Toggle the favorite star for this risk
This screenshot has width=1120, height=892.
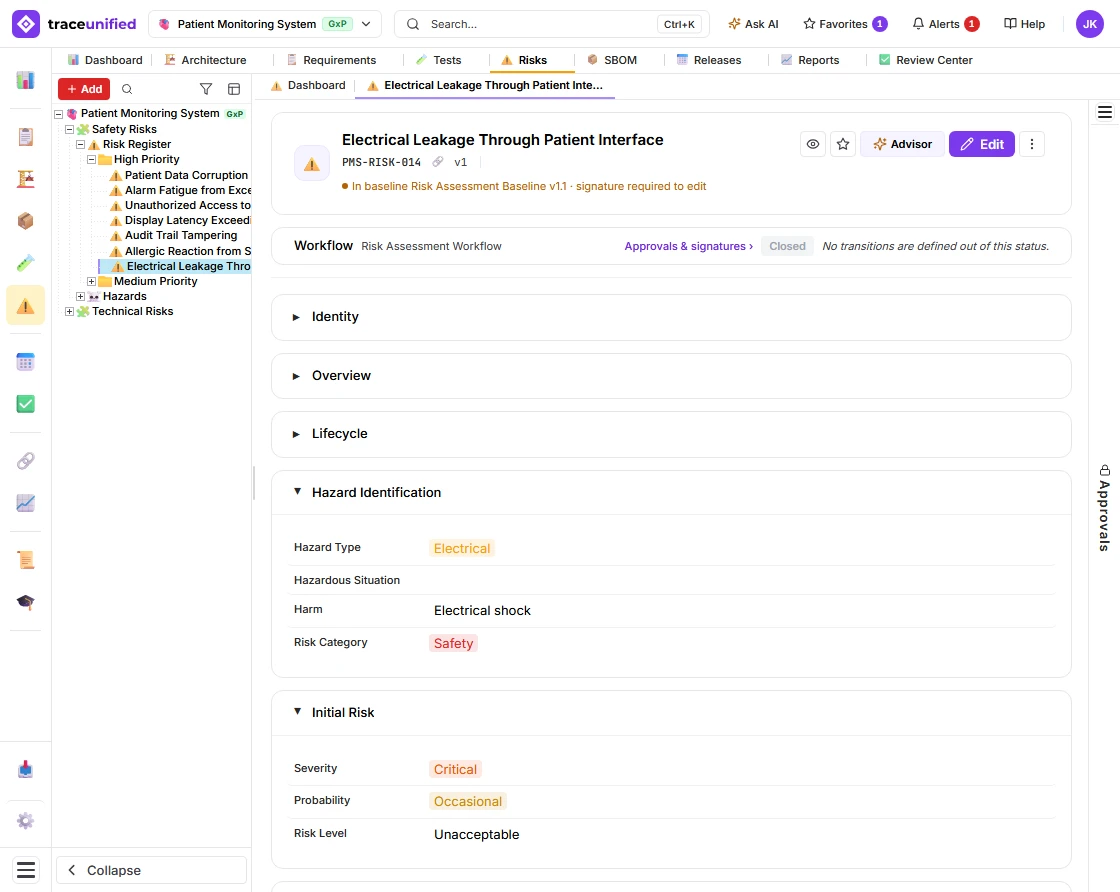(843, 144)
